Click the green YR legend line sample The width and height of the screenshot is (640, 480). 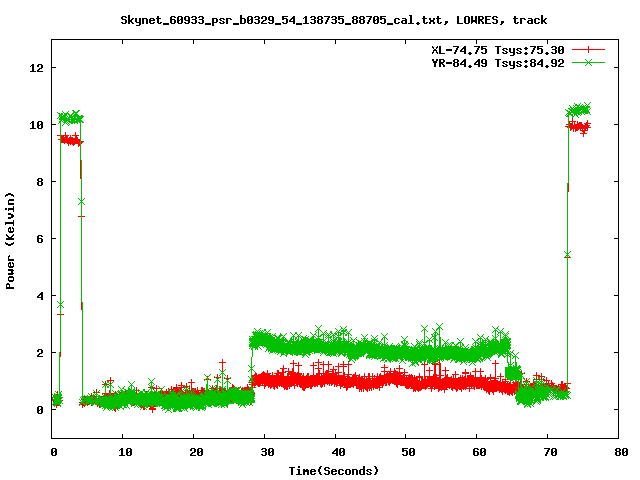(588, 62)
